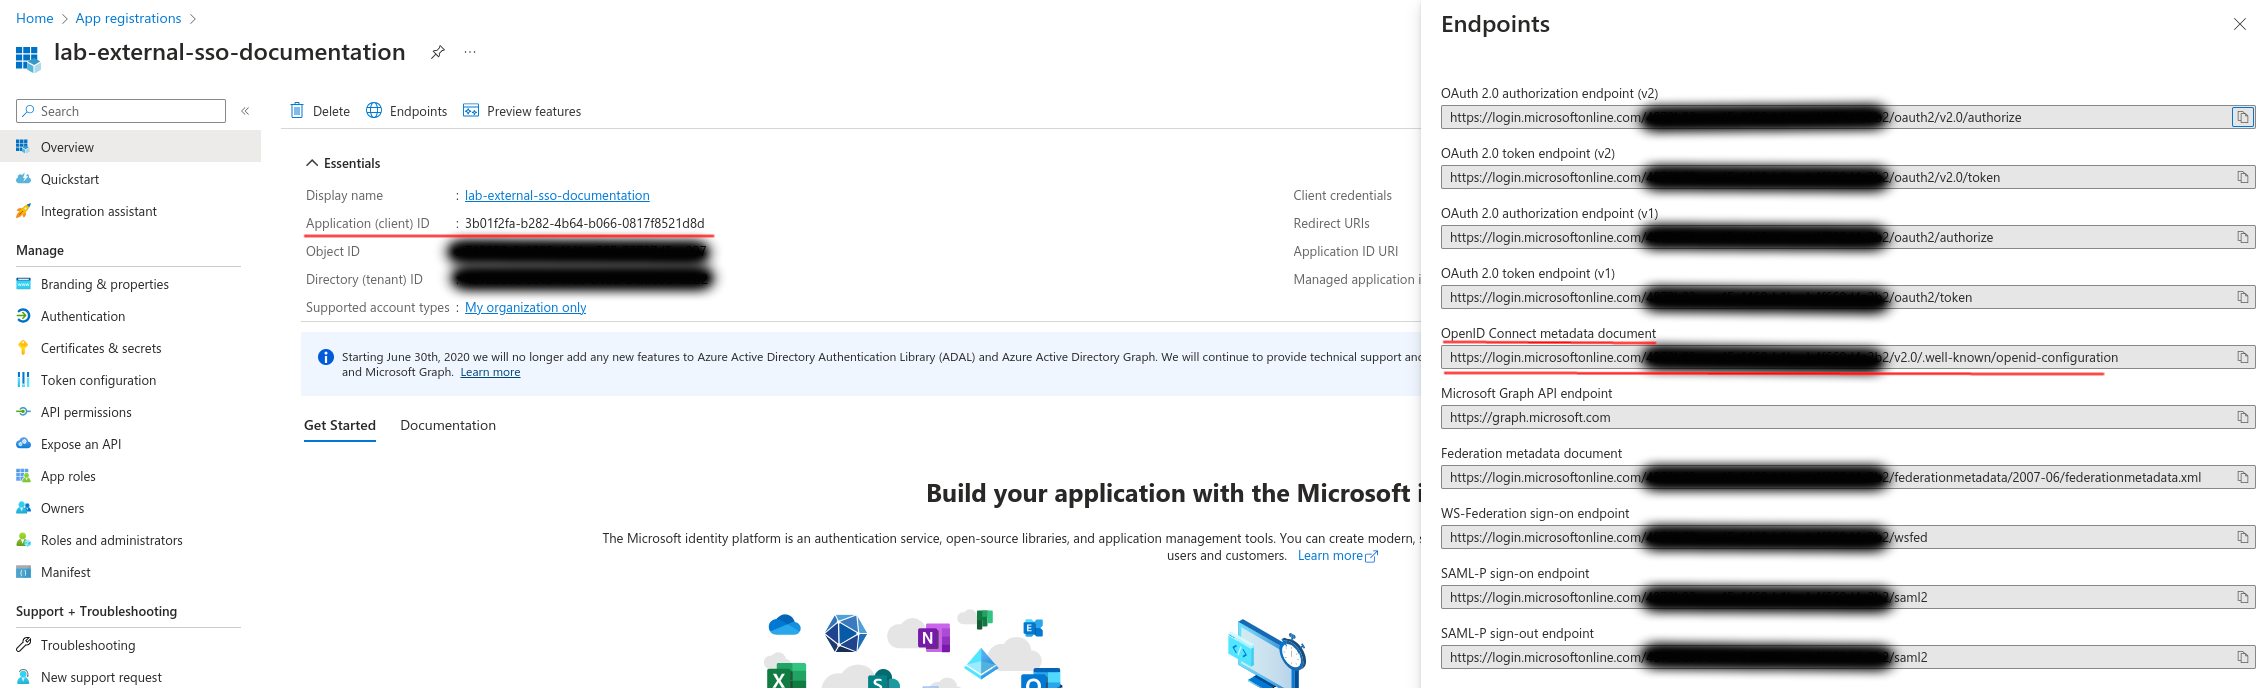Click Learn more link under the identity platform text
2264x688 pixels.
(x=1337, y=556)
